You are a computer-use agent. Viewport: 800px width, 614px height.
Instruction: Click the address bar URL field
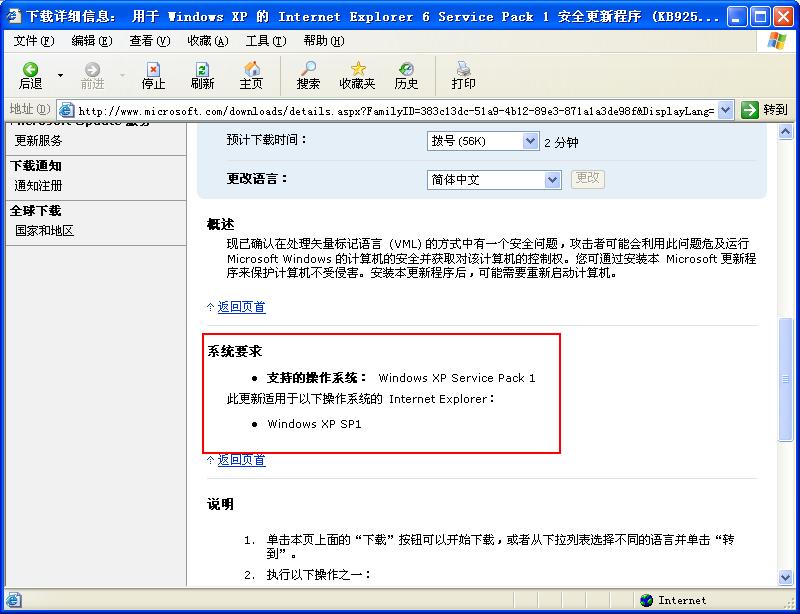tap(396, 110)
